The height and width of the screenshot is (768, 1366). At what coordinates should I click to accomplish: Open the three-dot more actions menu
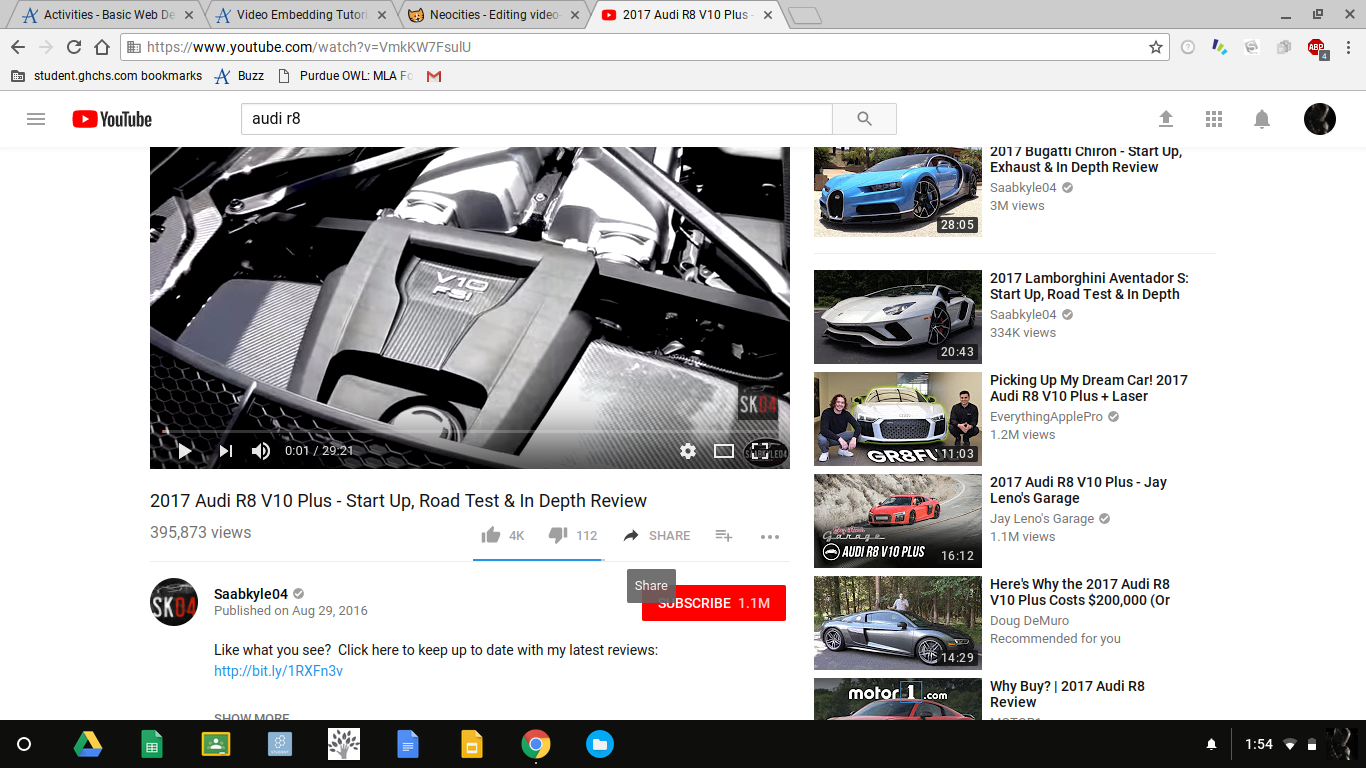[769, 537]
